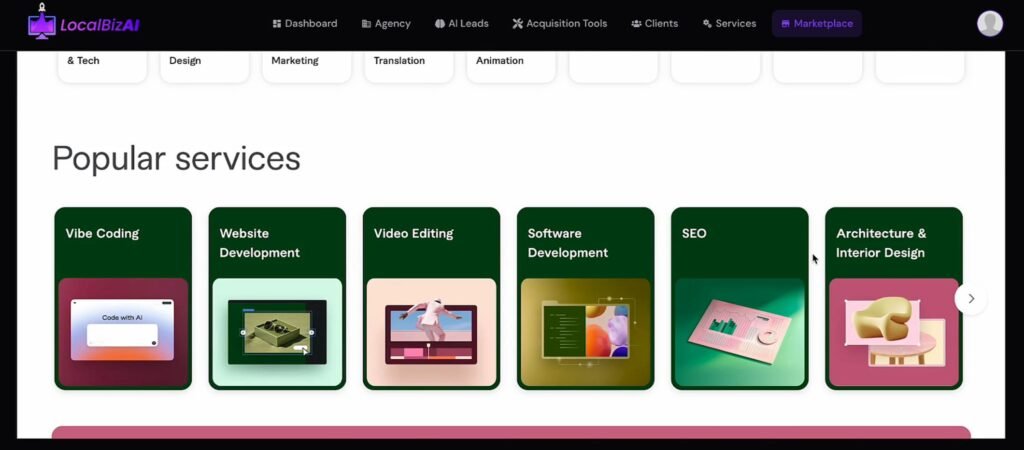
Task: Open the Vibe Coding service card
Action: pos(123,298)
